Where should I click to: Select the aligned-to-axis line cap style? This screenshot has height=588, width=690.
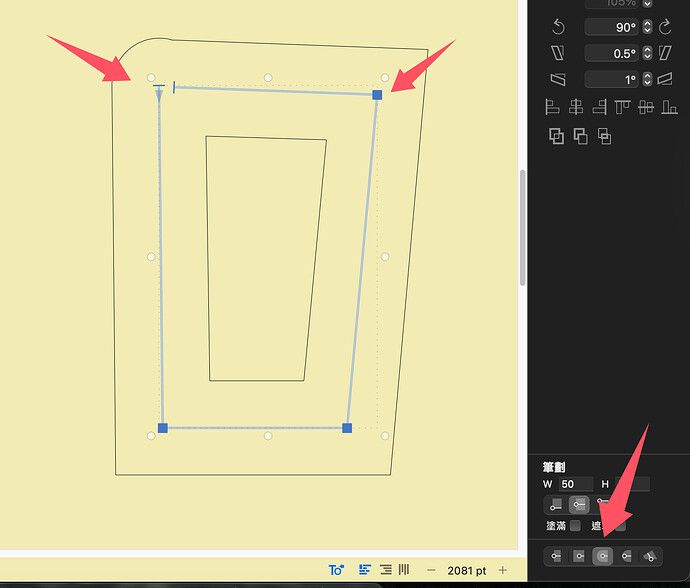pyautogui.click(x=650, y=556)
